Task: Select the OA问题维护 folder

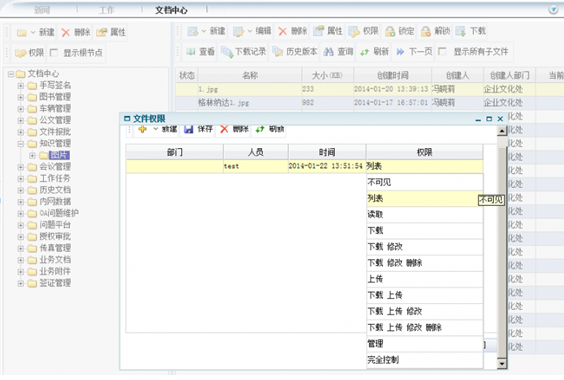Action: [59, 213]
